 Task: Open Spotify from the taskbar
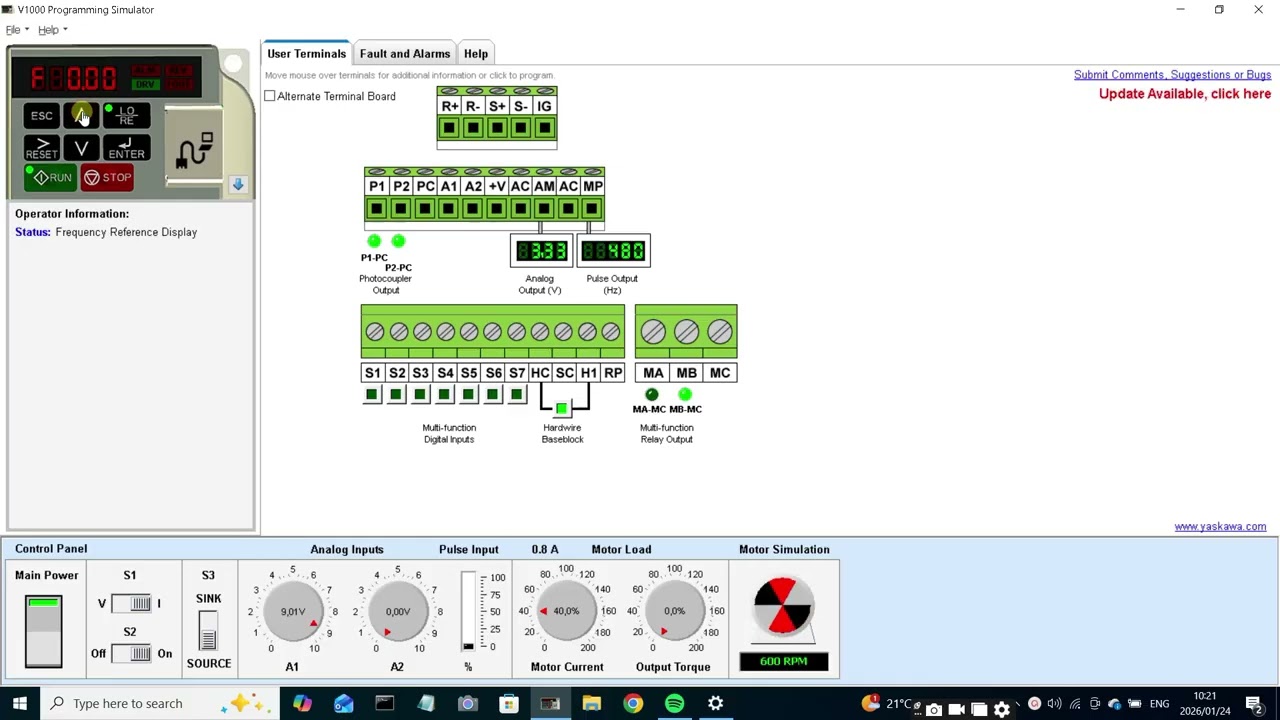[x=674, y=703]
